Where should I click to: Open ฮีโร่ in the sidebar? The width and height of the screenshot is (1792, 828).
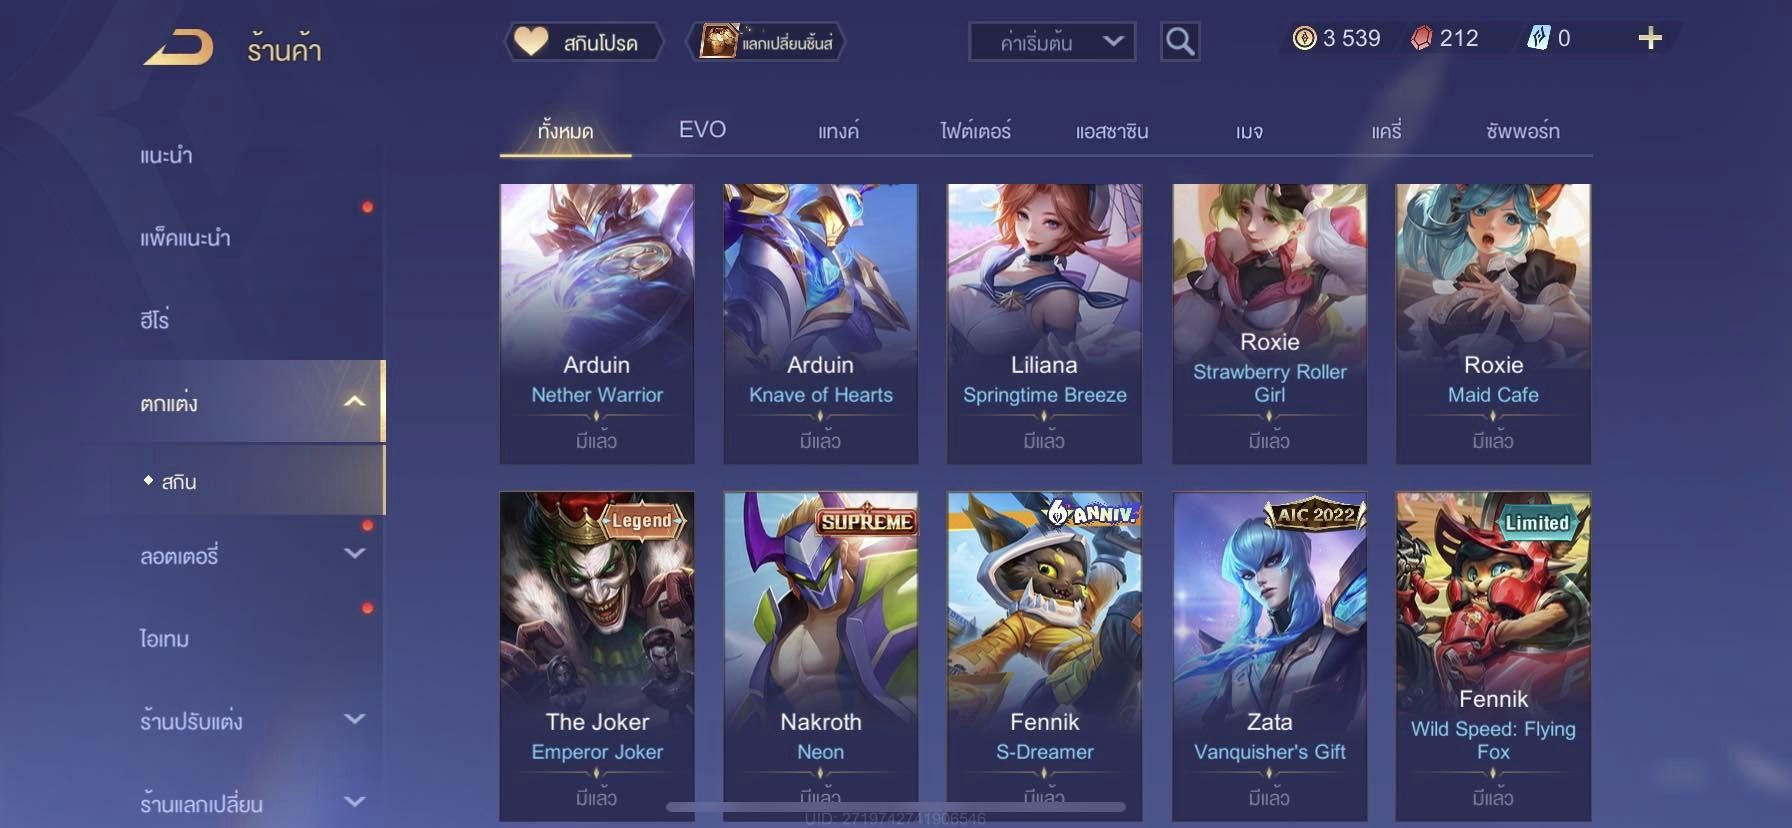coord(155,320)
